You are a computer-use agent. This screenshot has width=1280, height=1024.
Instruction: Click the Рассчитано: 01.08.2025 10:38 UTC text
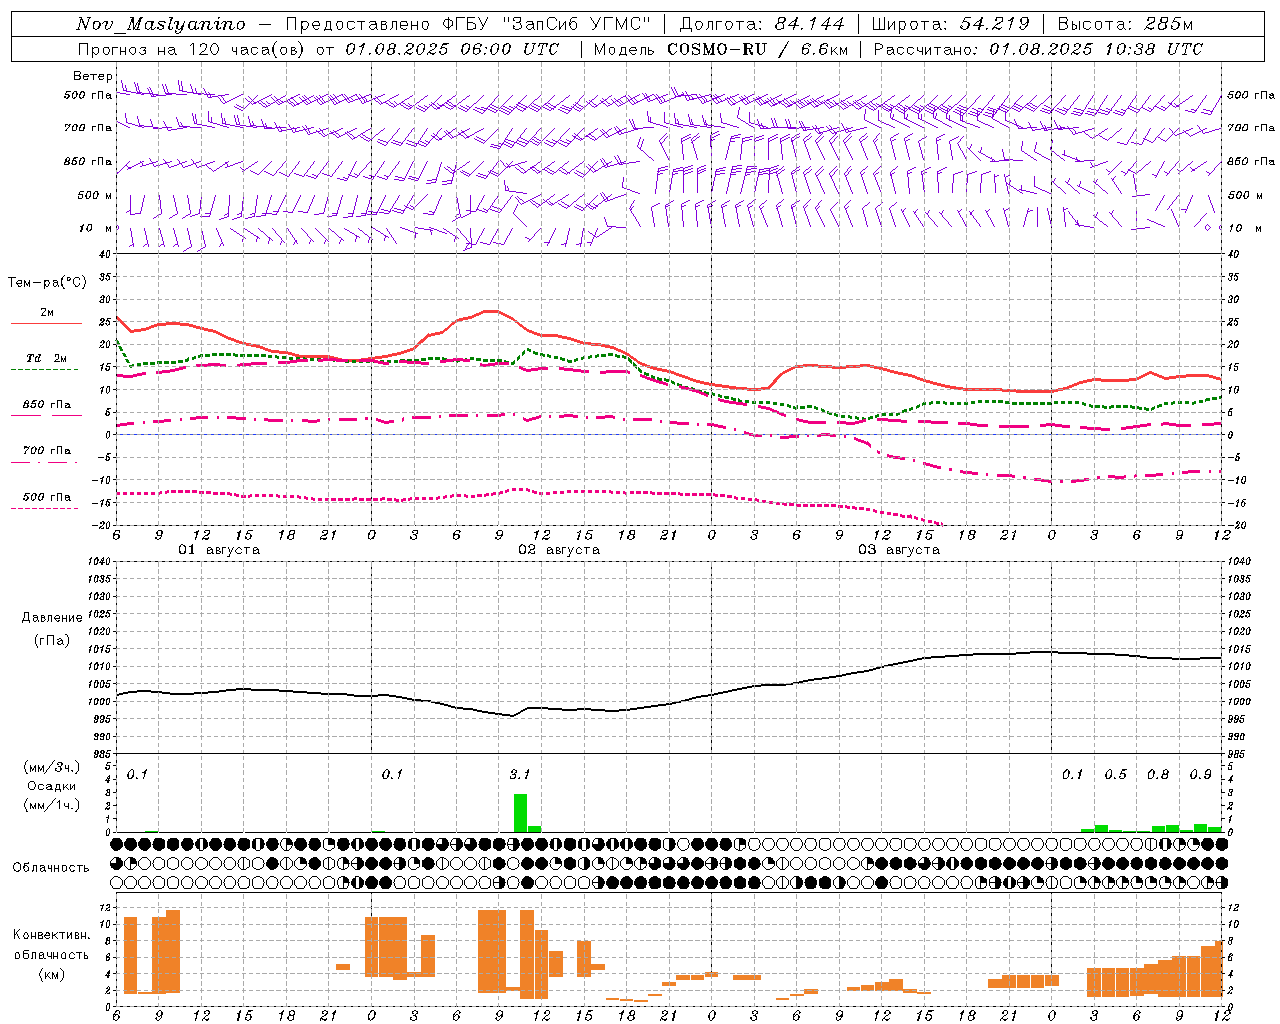1038,49
